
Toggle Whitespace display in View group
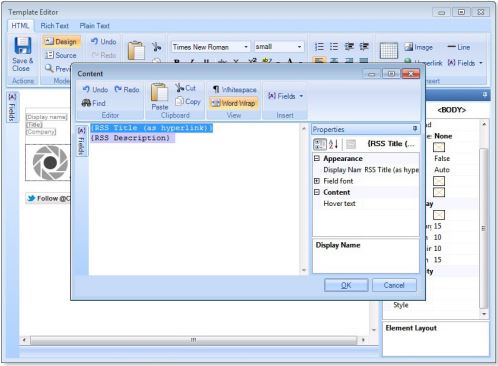(235, 89)
